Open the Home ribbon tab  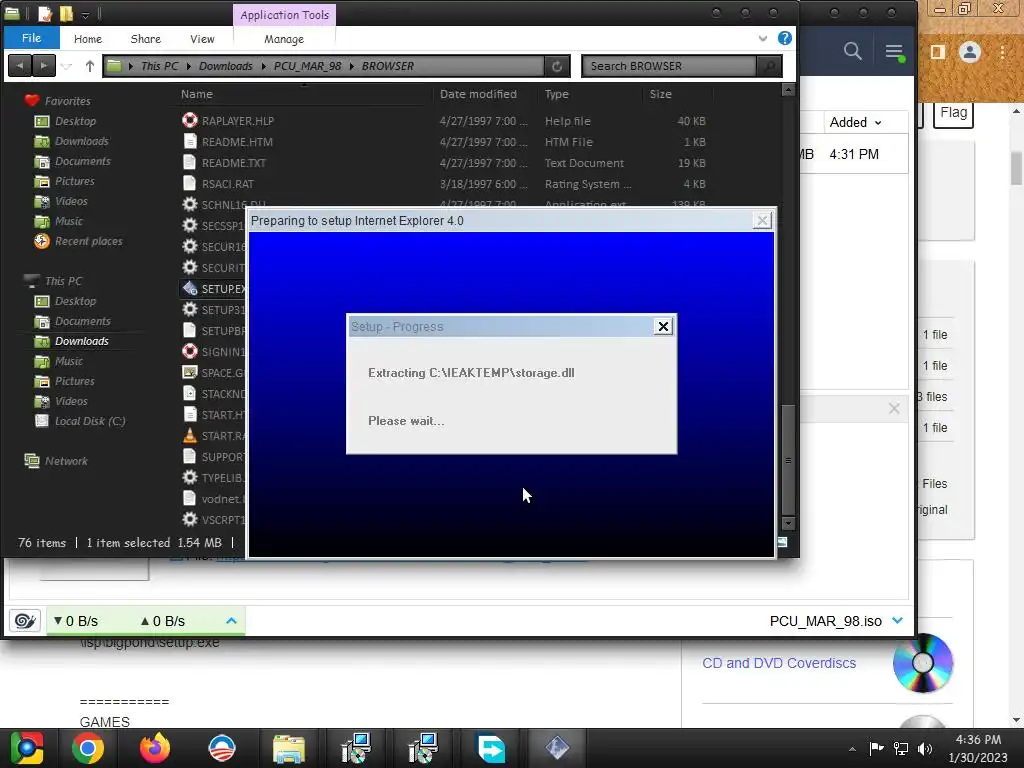tap(88, 39)
